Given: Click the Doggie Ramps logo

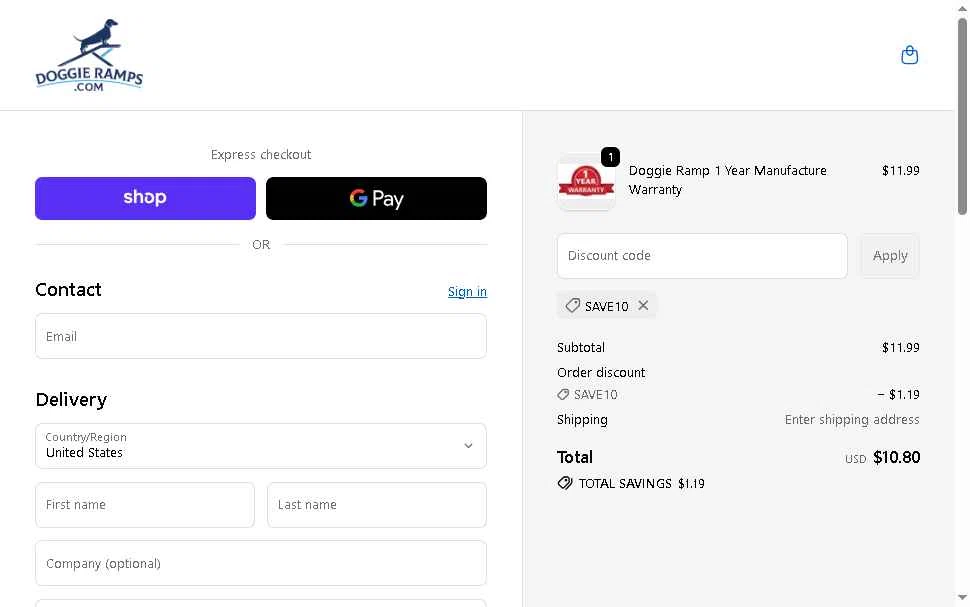Looking at the screenshot, I should (x=89, y=56).
